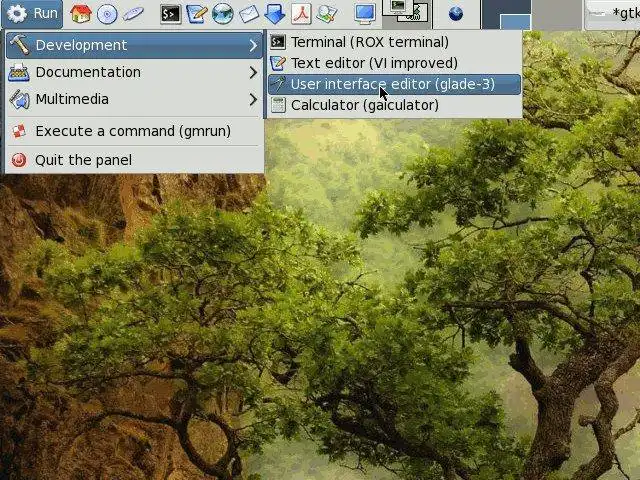This screenshot has width=640, height=480.
Task: Click the people chat icon in panel
Action: pos(327,14)
